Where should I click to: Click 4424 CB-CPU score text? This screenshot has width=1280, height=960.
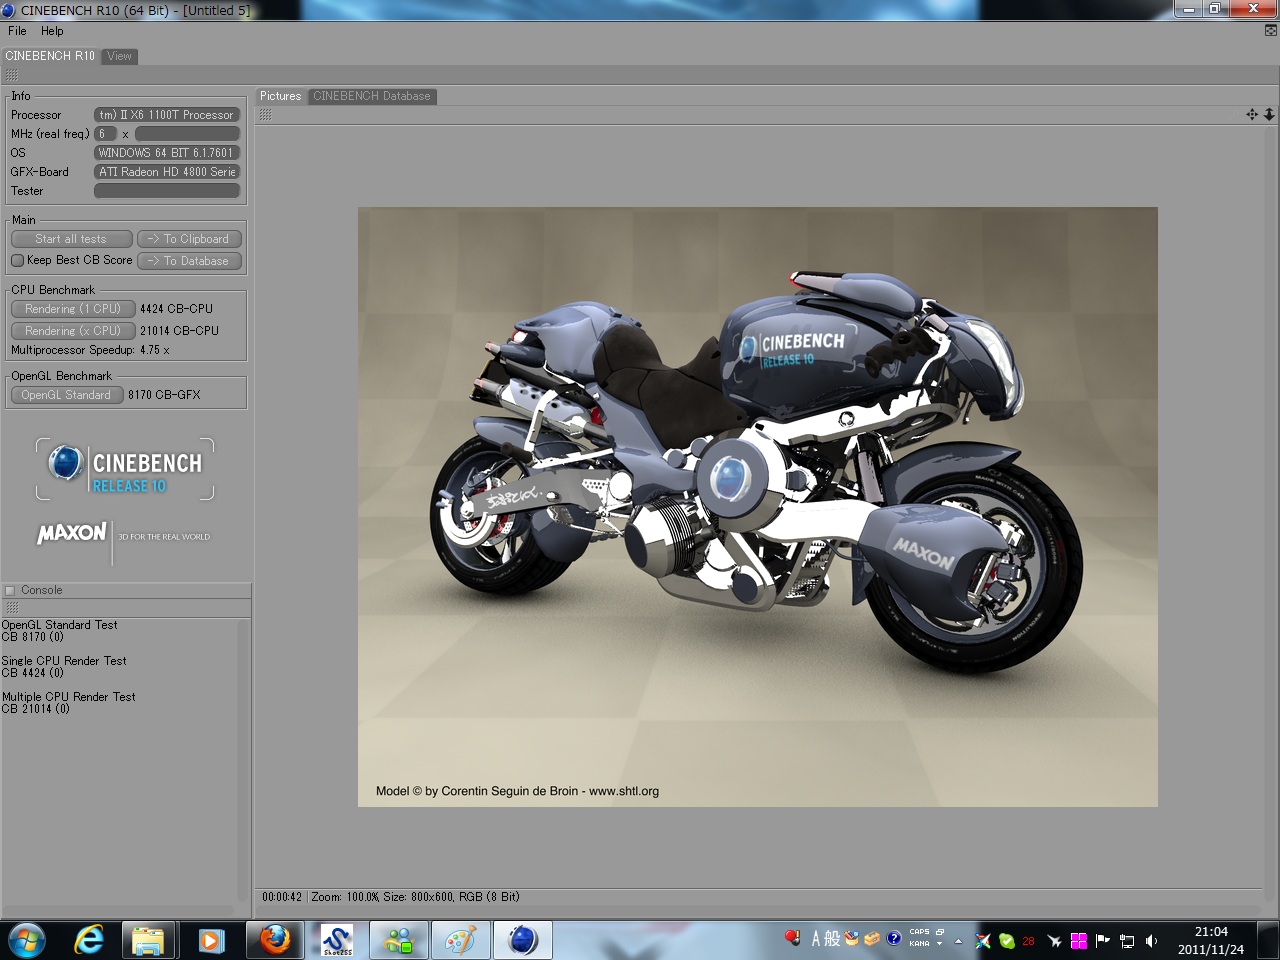[176, 309]
